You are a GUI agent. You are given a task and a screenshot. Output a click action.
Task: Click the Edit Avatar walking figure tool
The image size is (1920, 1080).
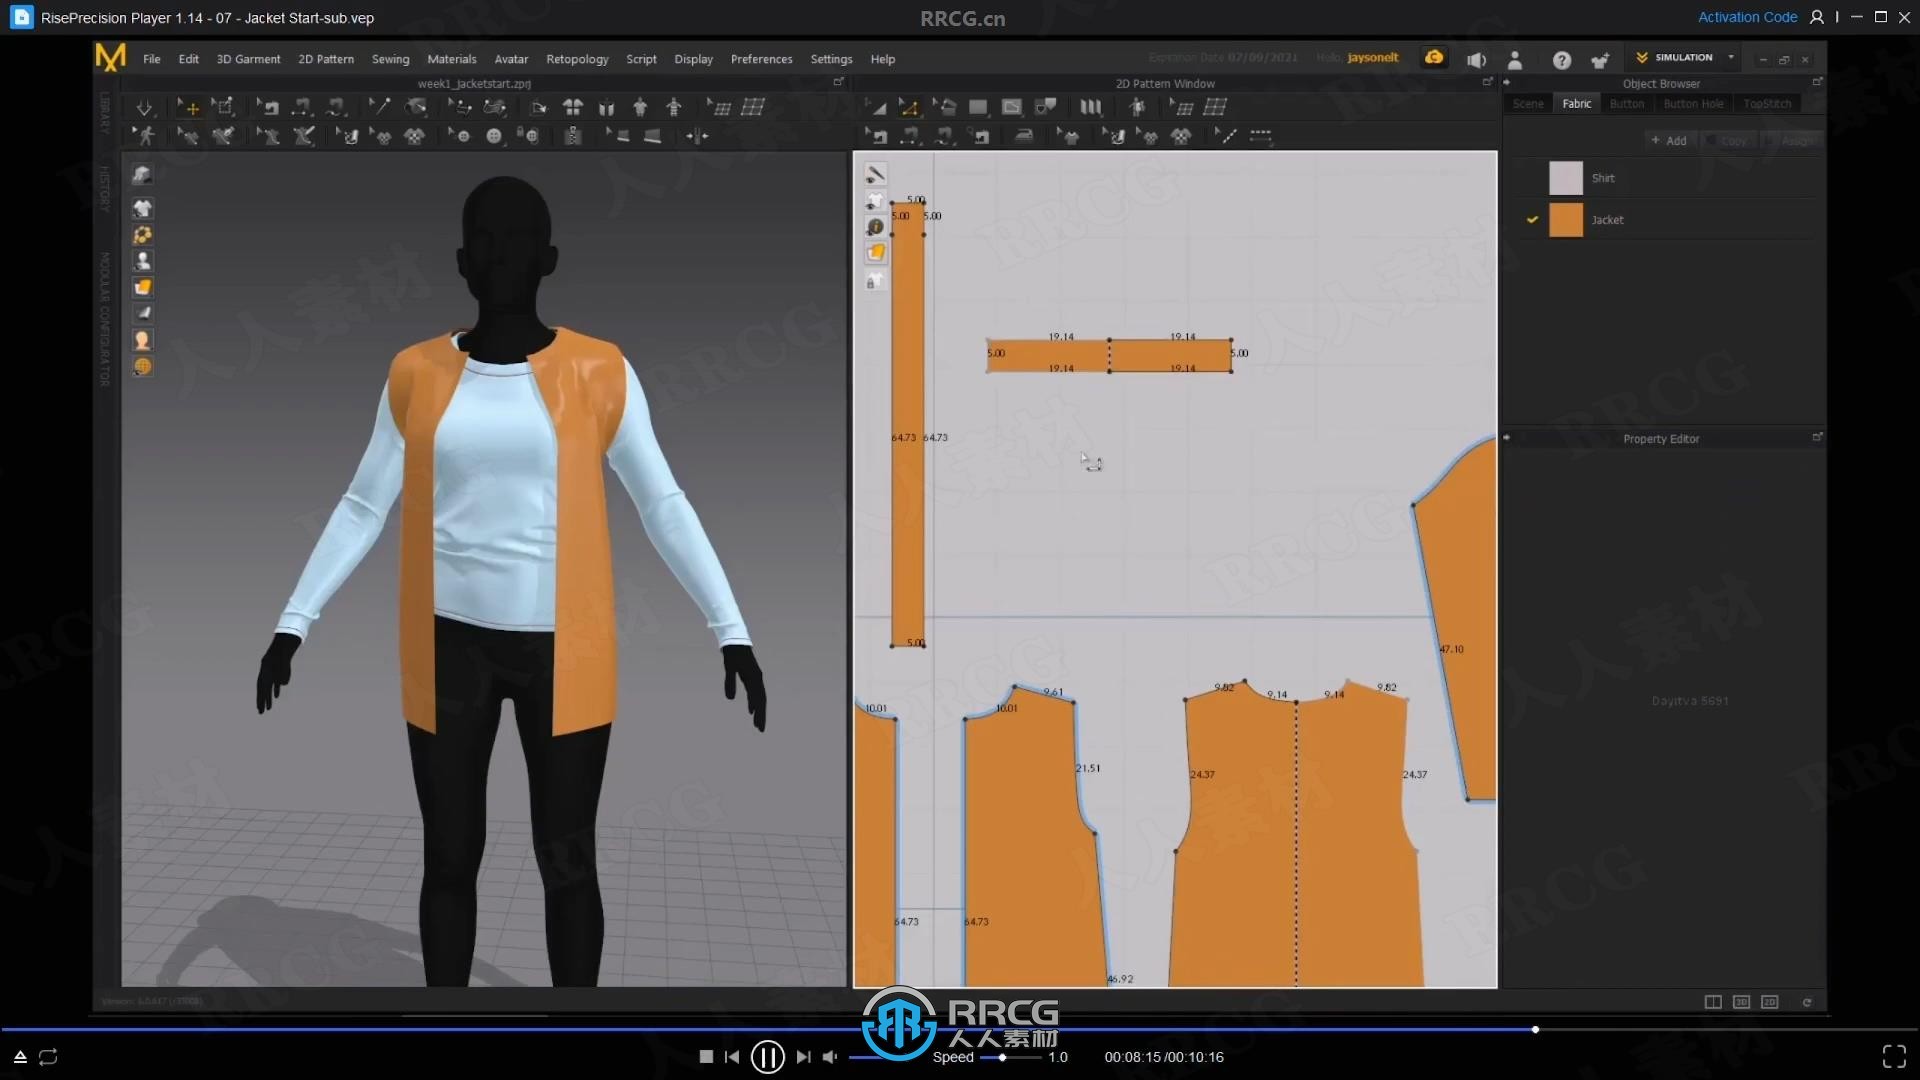pyautogui.click(x=146, y=136)
